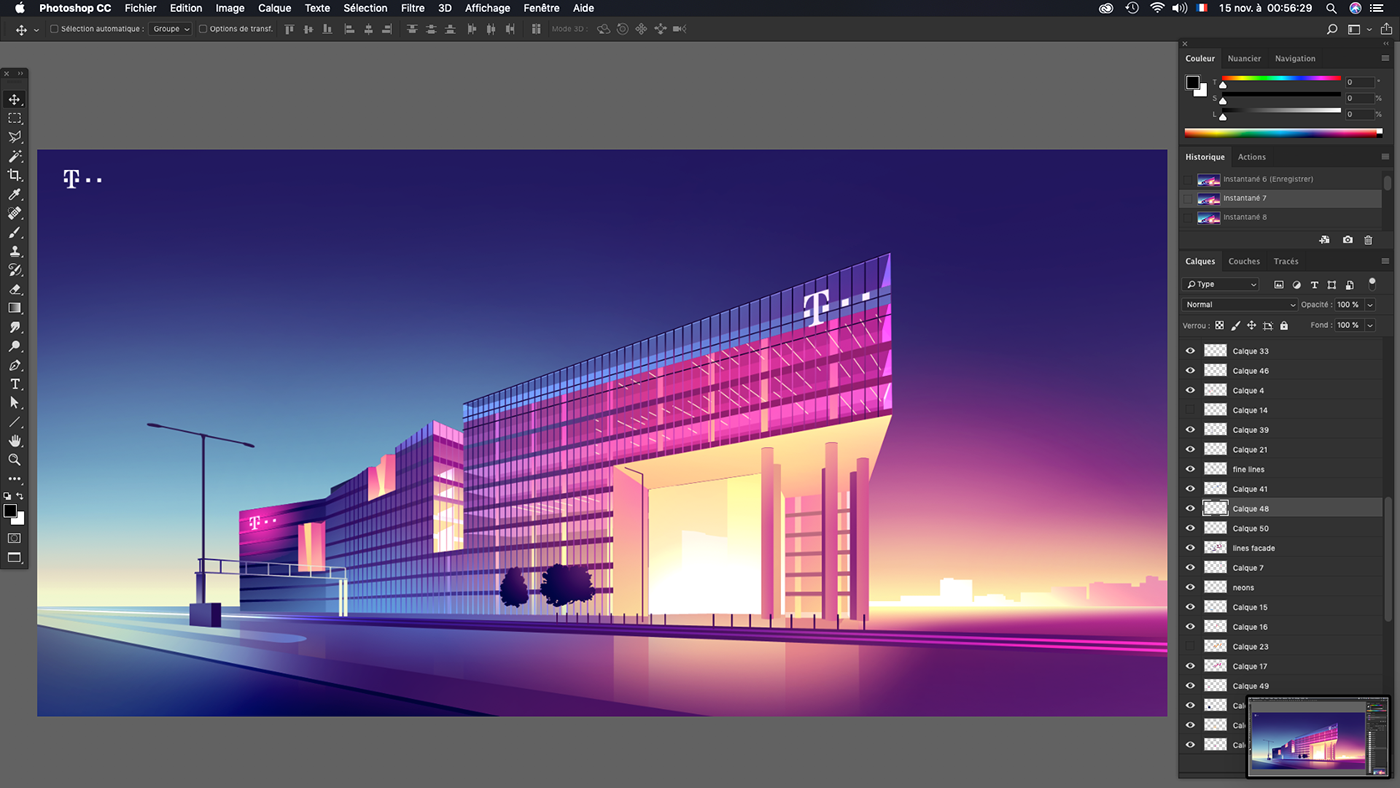Select the Crop tool
Image resolution: width=1400 pixels, height=788 pixels.
point(15,176)
